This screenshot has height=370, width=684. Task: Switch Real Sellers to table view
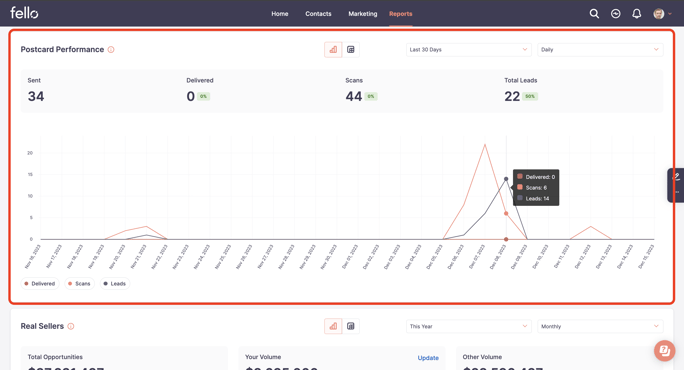pos(351,326)
